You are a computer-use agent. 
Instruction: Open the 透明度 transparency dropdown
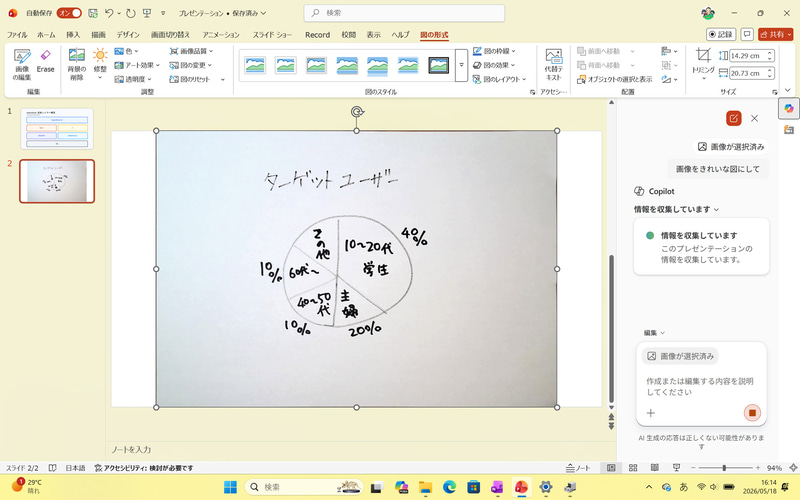(133, 79)
